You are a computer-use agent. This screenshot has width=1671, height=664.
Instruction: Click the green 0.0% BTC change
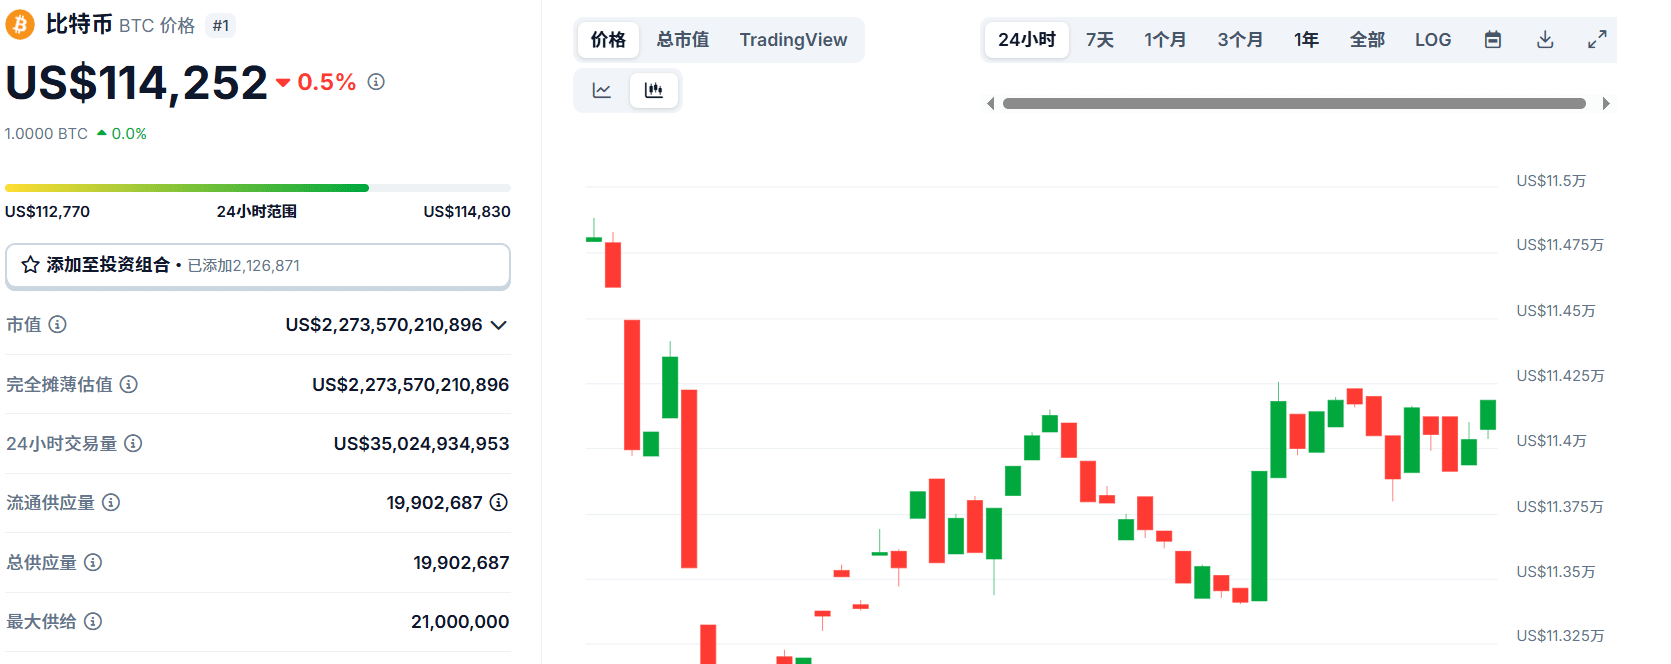pyautogui.click(x=129, y=134)
